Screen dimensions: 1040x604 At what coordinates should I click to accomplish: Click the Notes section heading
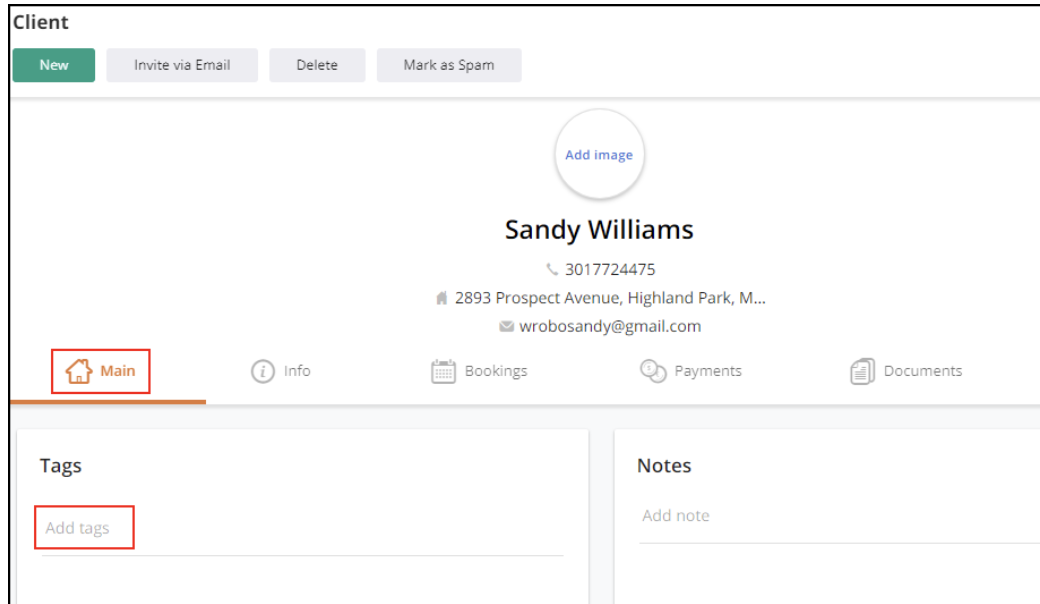tap(664, 466)
